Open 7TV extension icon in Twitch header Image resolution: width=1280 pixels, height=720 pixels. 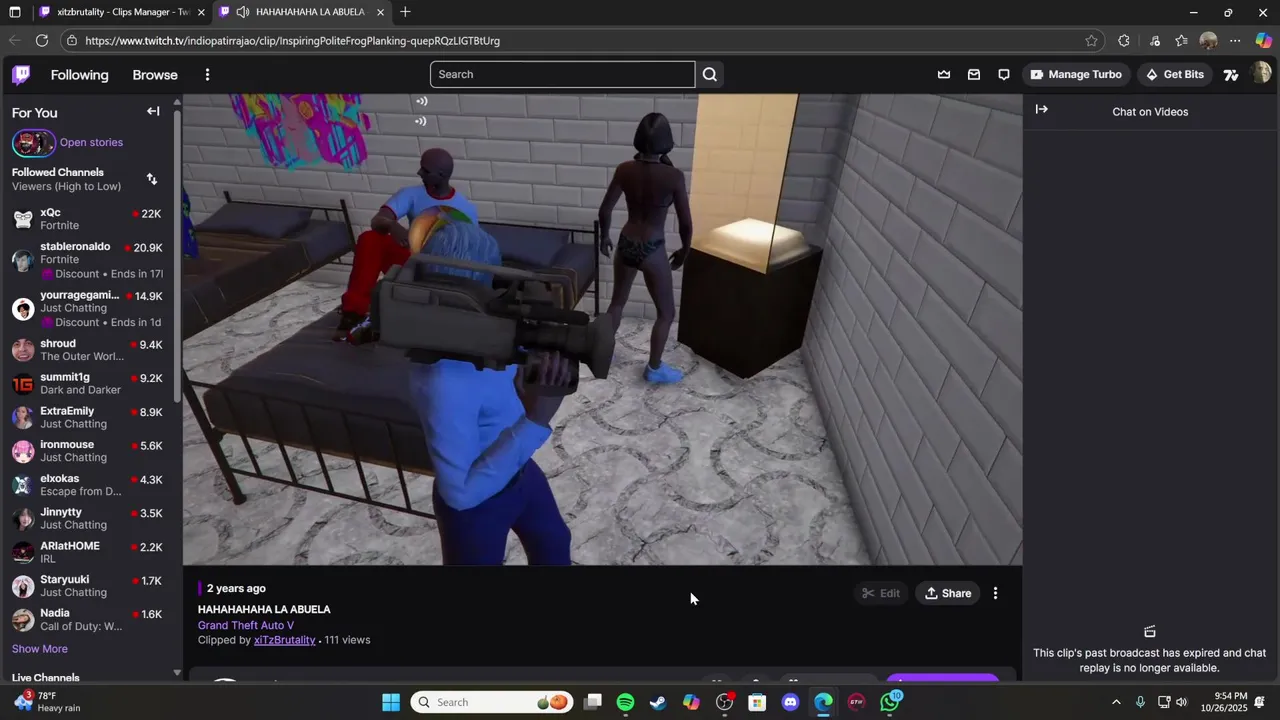[x=1231, y=75]
